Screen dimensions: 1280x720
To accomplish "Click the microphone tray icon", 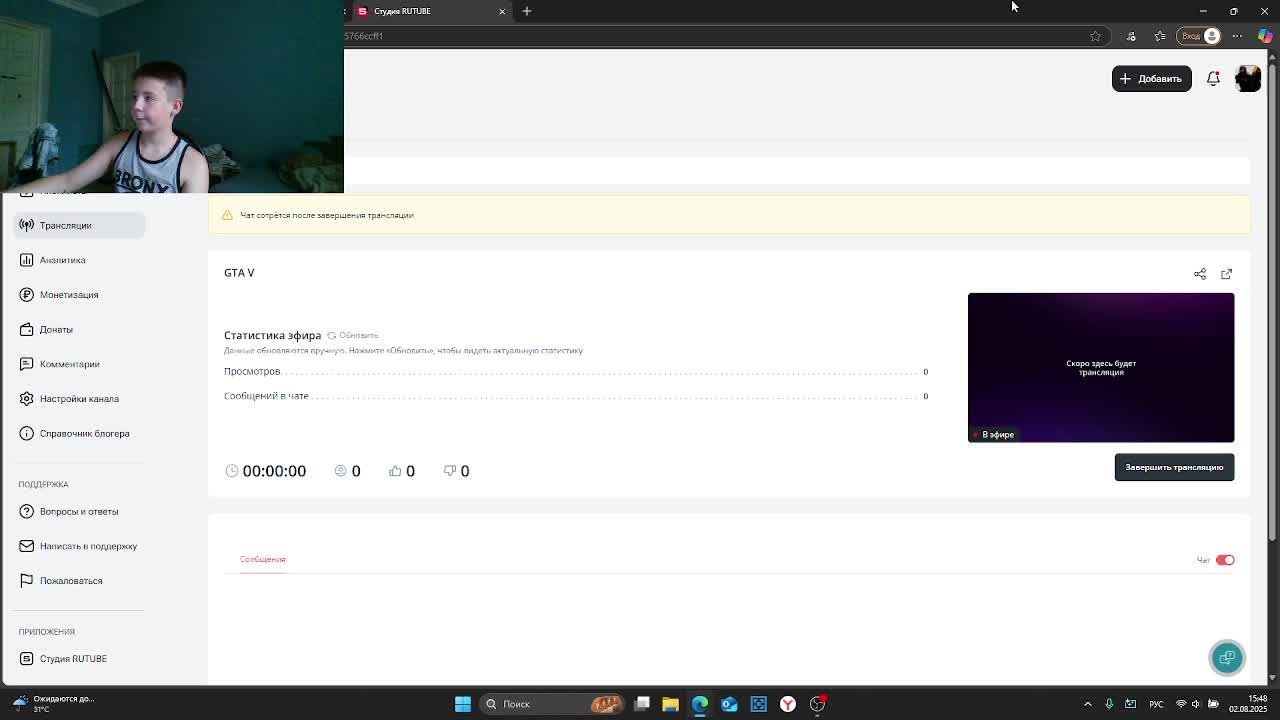I will coord(1109,704).
